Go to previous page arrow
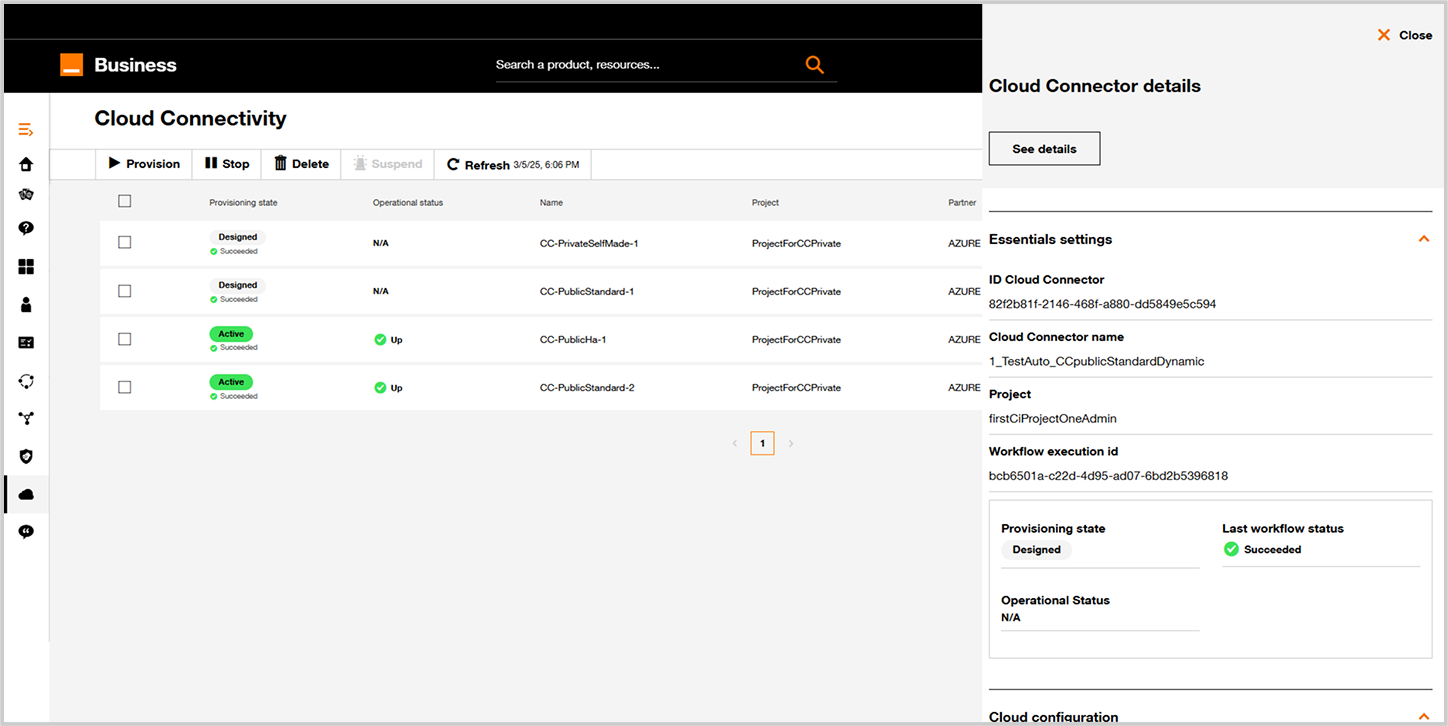This screenshot has width=1448, height=726. tap(735, 443)
